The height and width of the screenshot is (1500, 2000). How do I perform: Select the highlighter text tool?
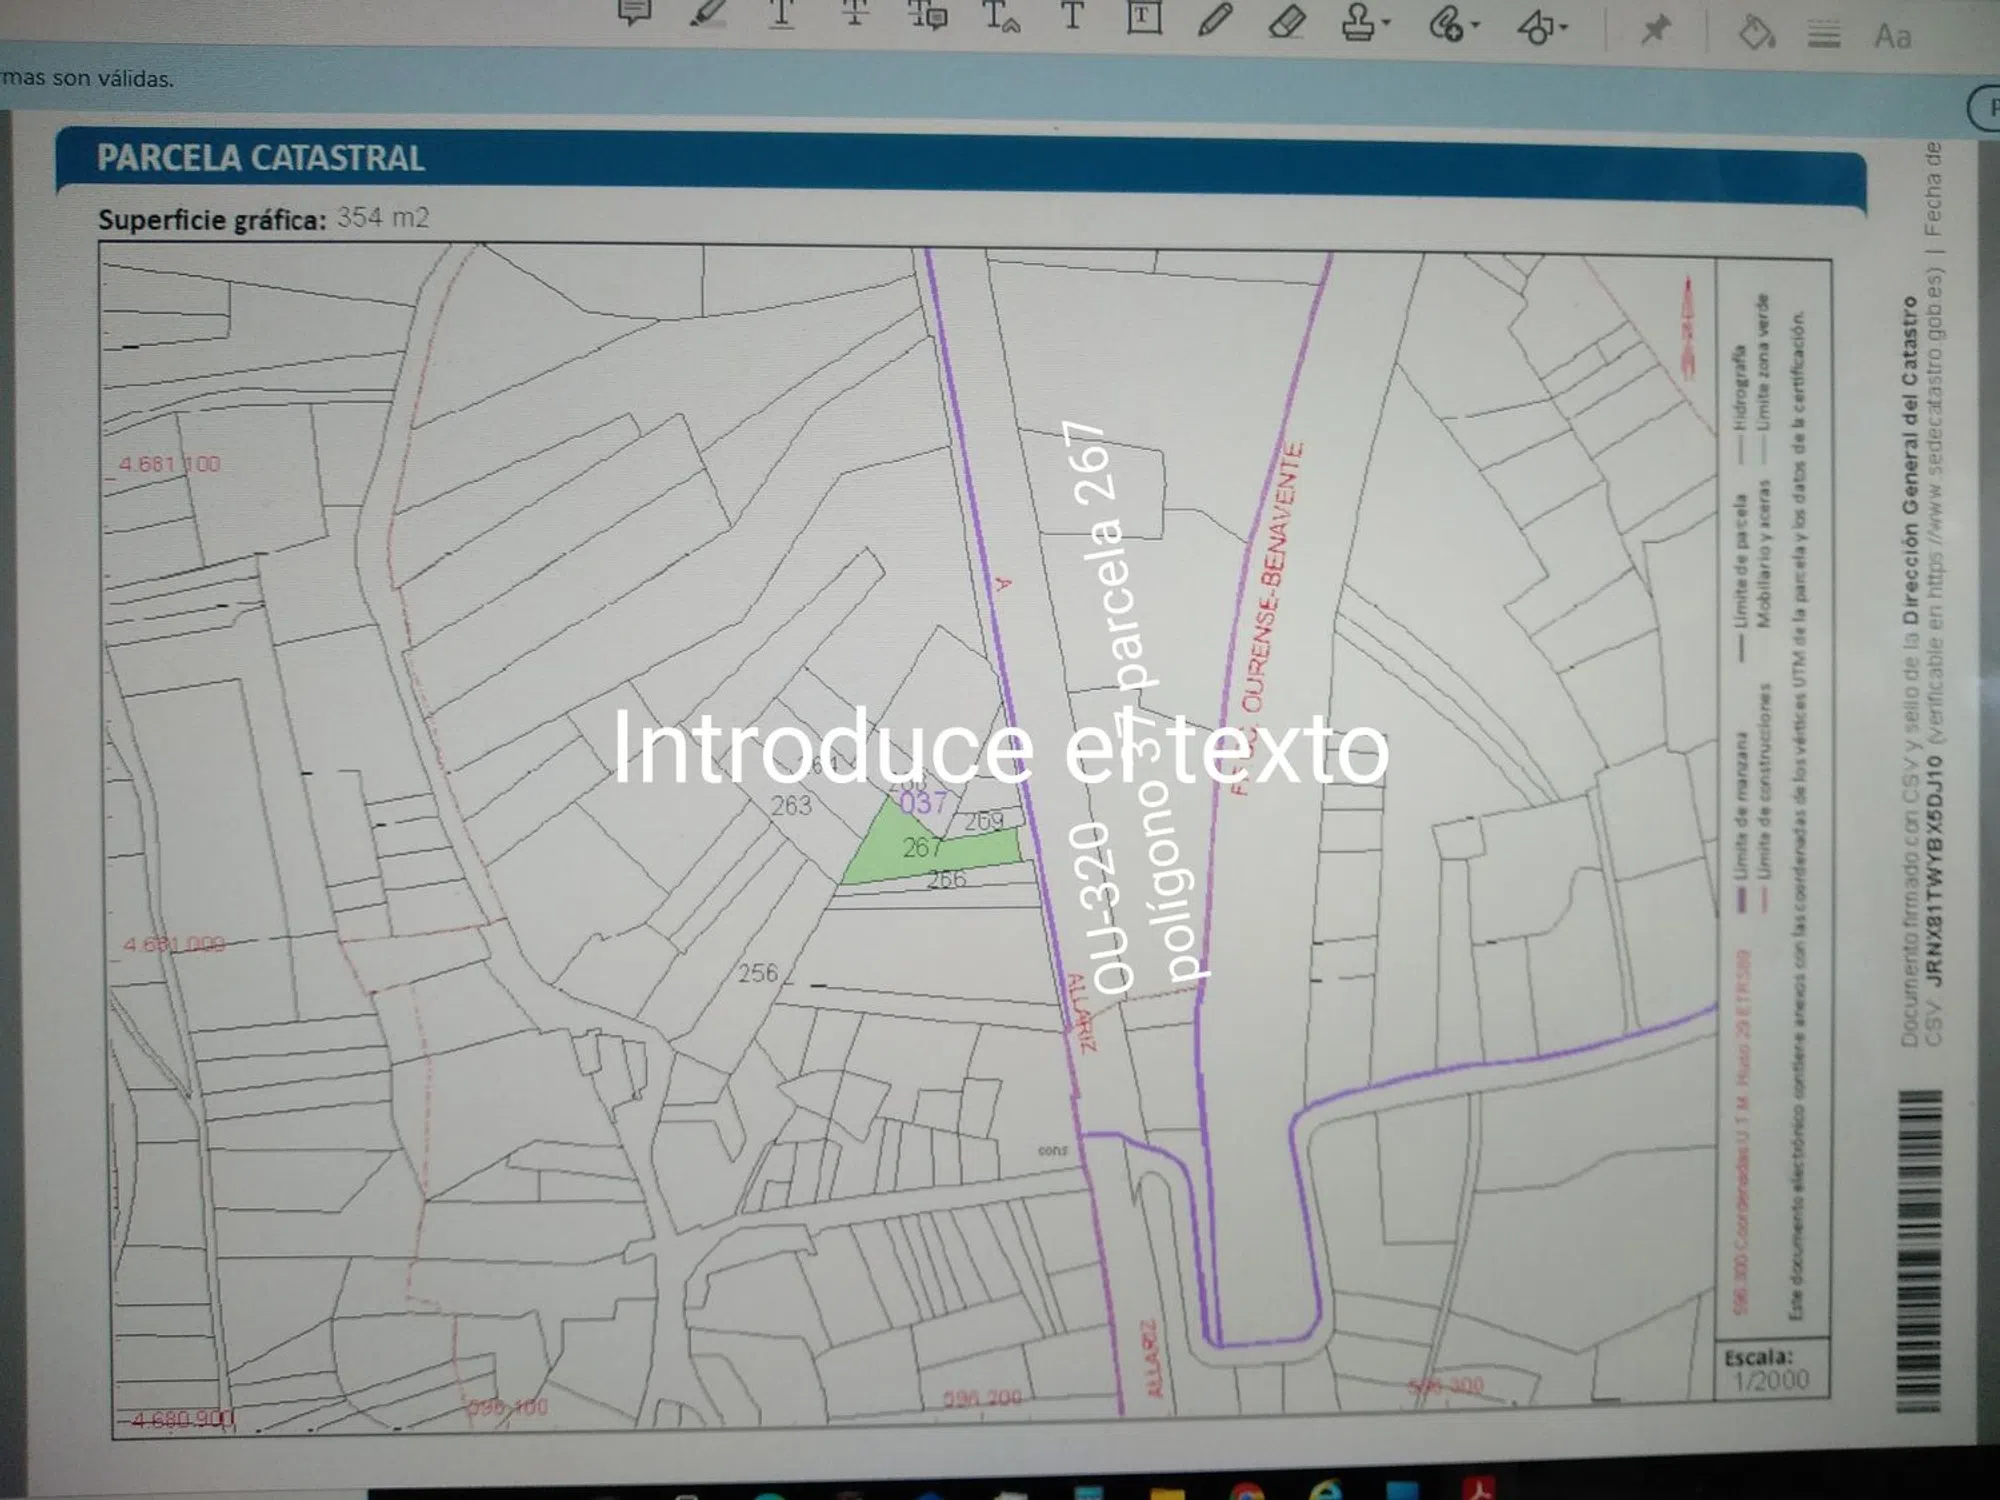point(708,14)
